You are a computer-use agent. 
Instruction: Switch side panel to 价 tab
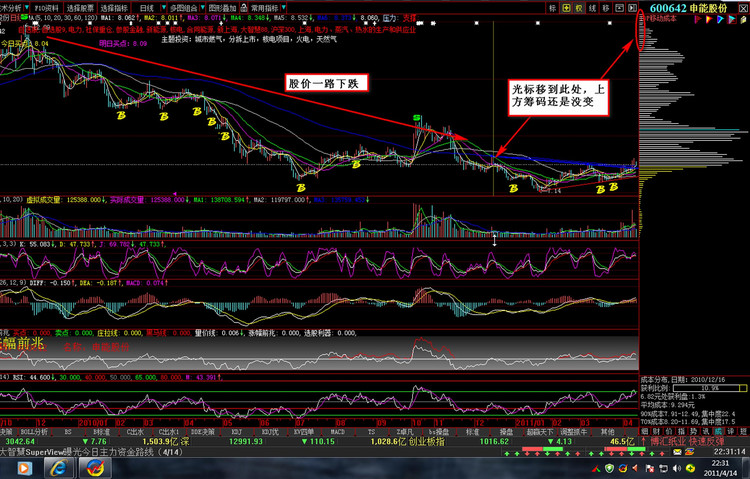[x=669, y=432]
